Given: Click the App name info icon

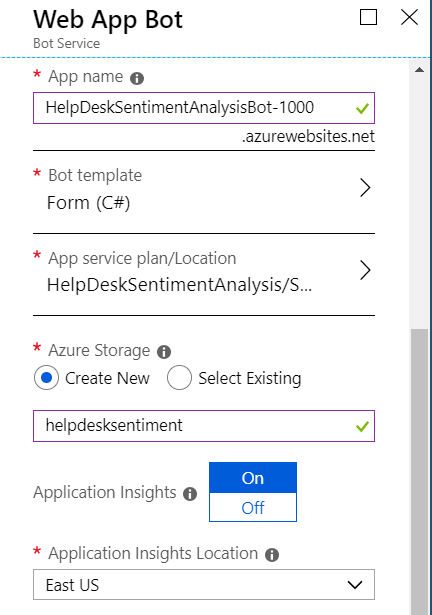Looking at the screenshot, I should [137, 78].
